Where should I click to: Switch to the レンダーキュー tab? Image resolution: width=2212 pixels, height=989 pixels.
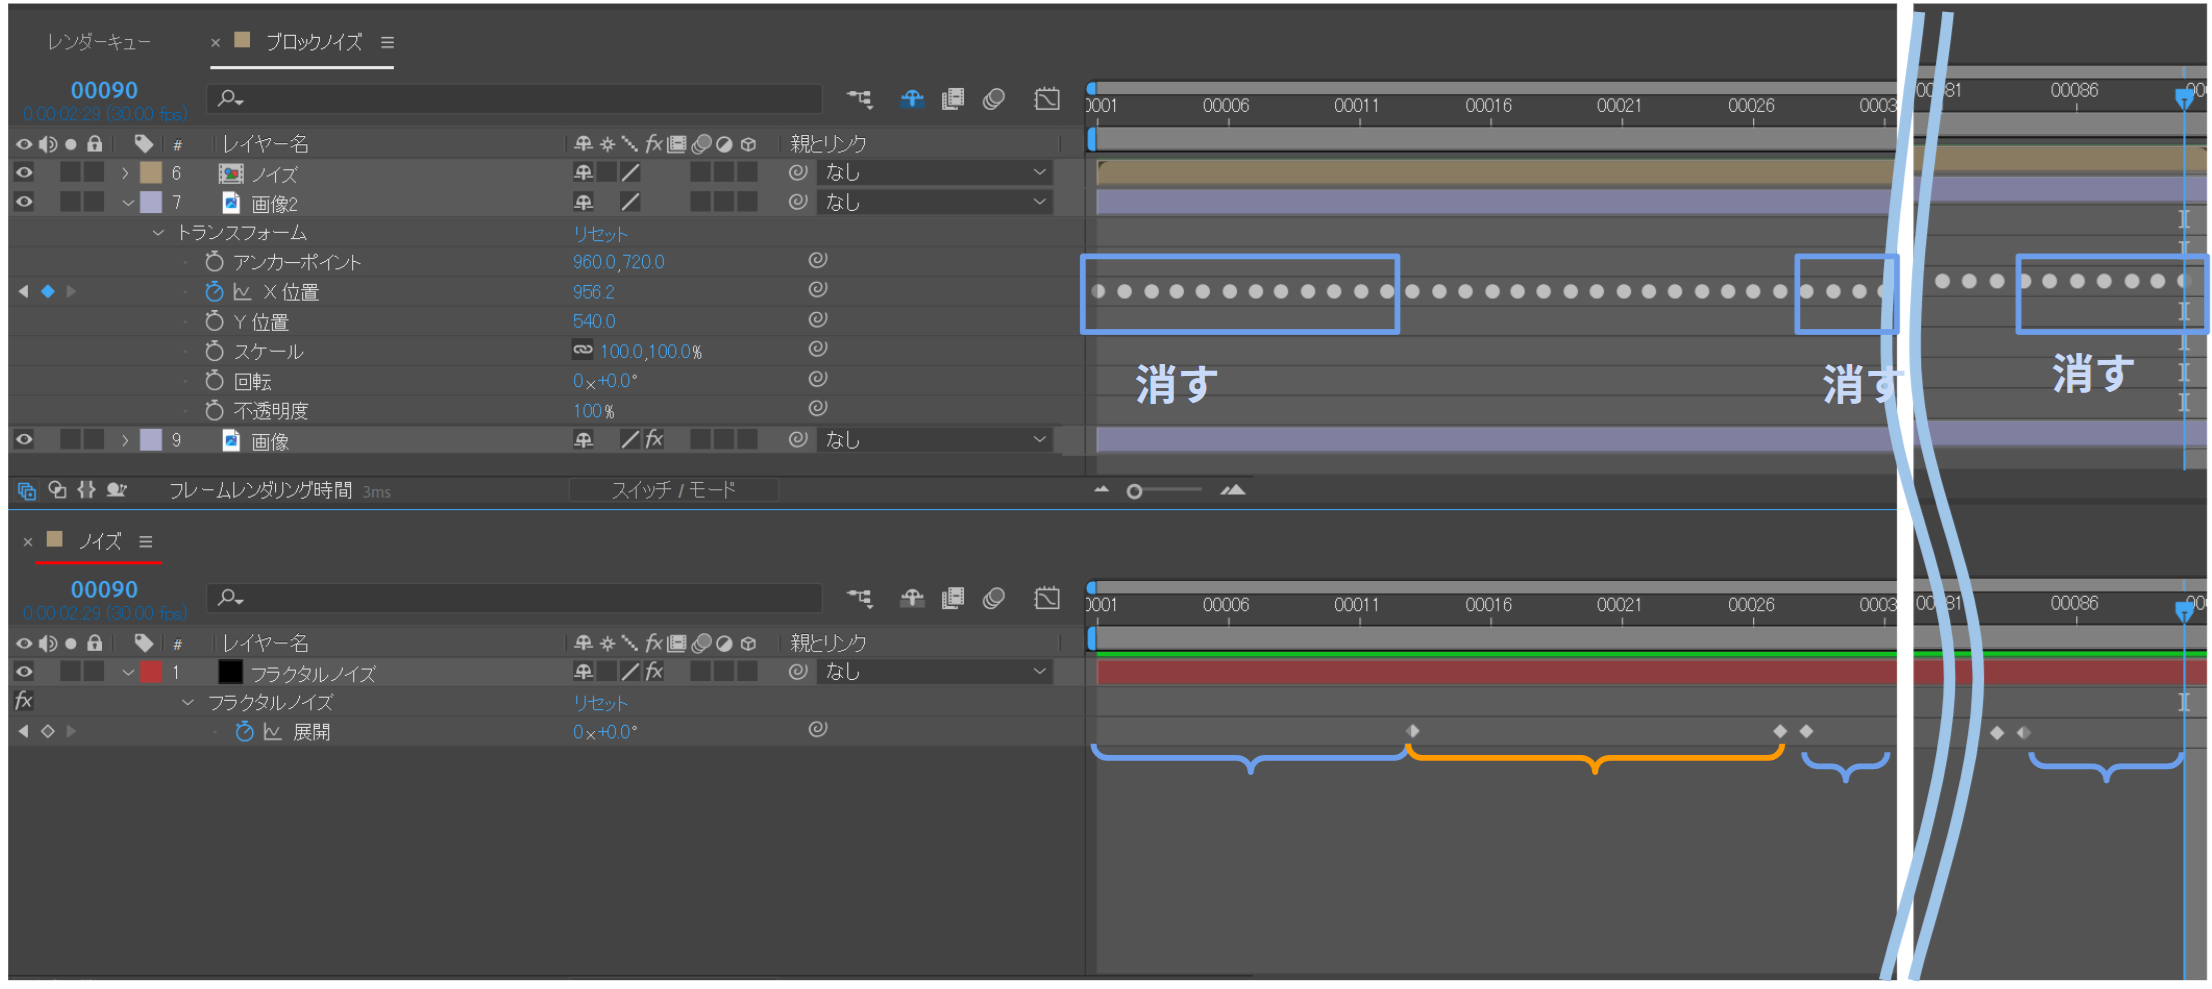point(99,42)
